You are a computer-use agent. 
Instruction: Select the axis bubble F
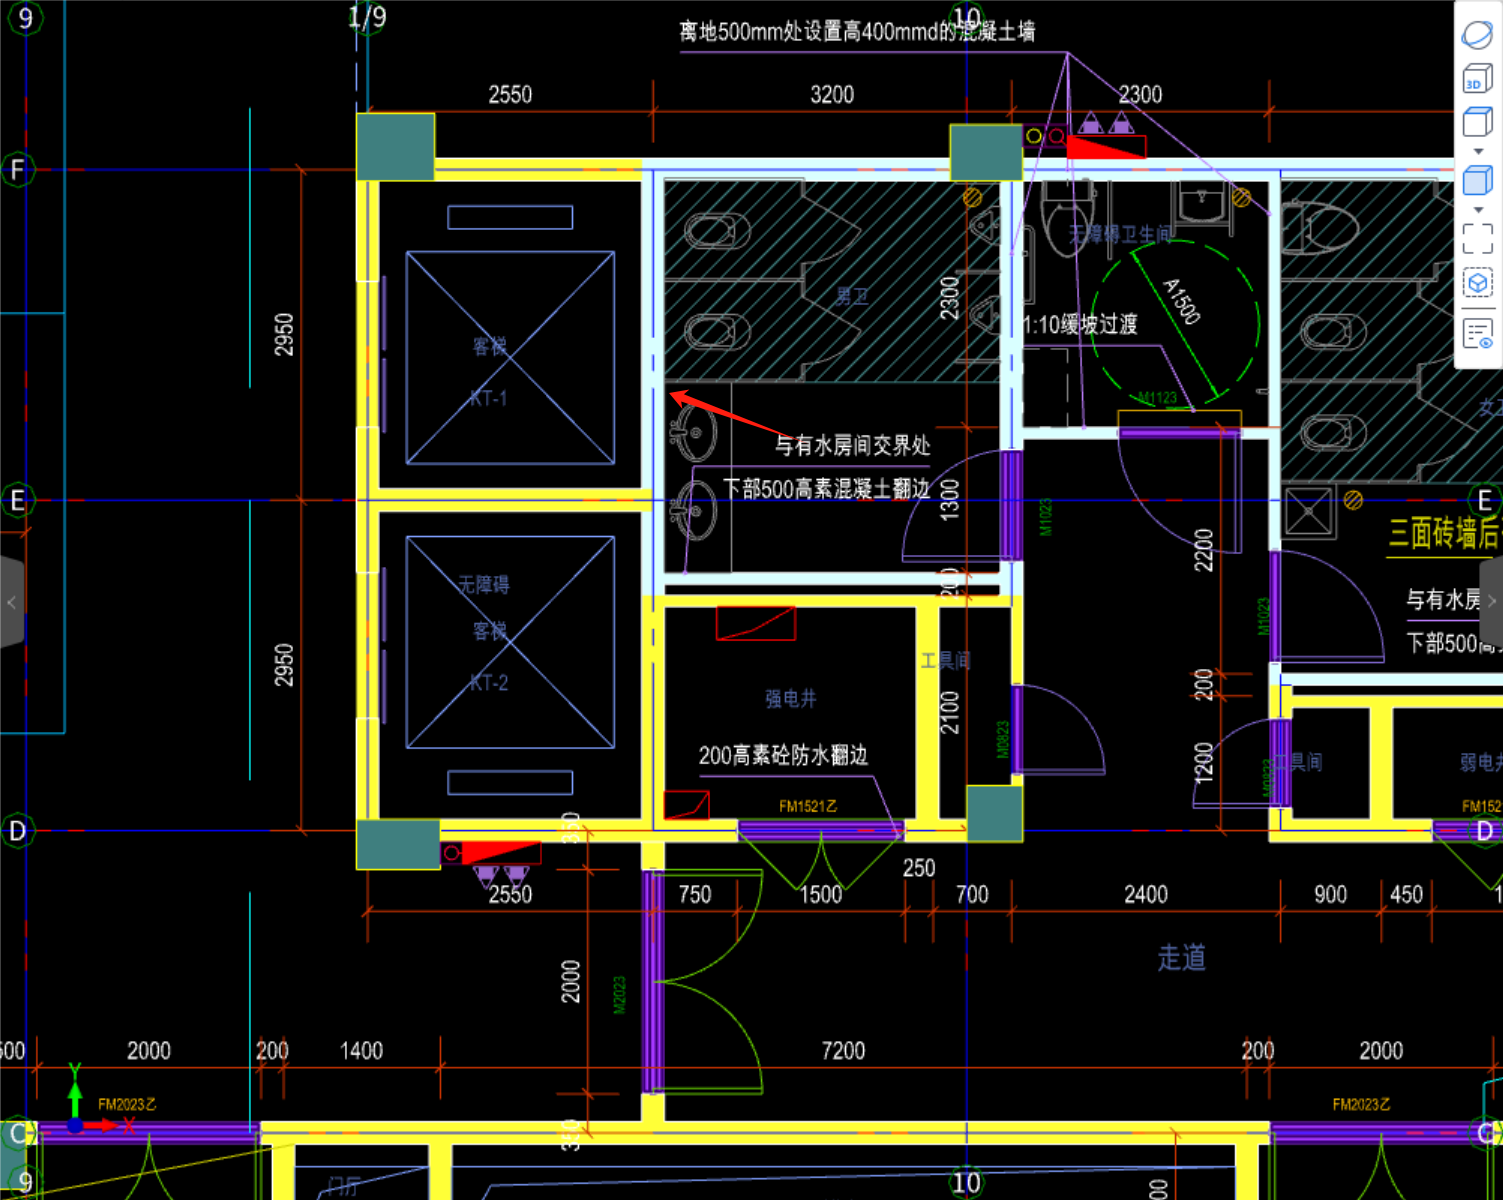click(x=17, y=169)
